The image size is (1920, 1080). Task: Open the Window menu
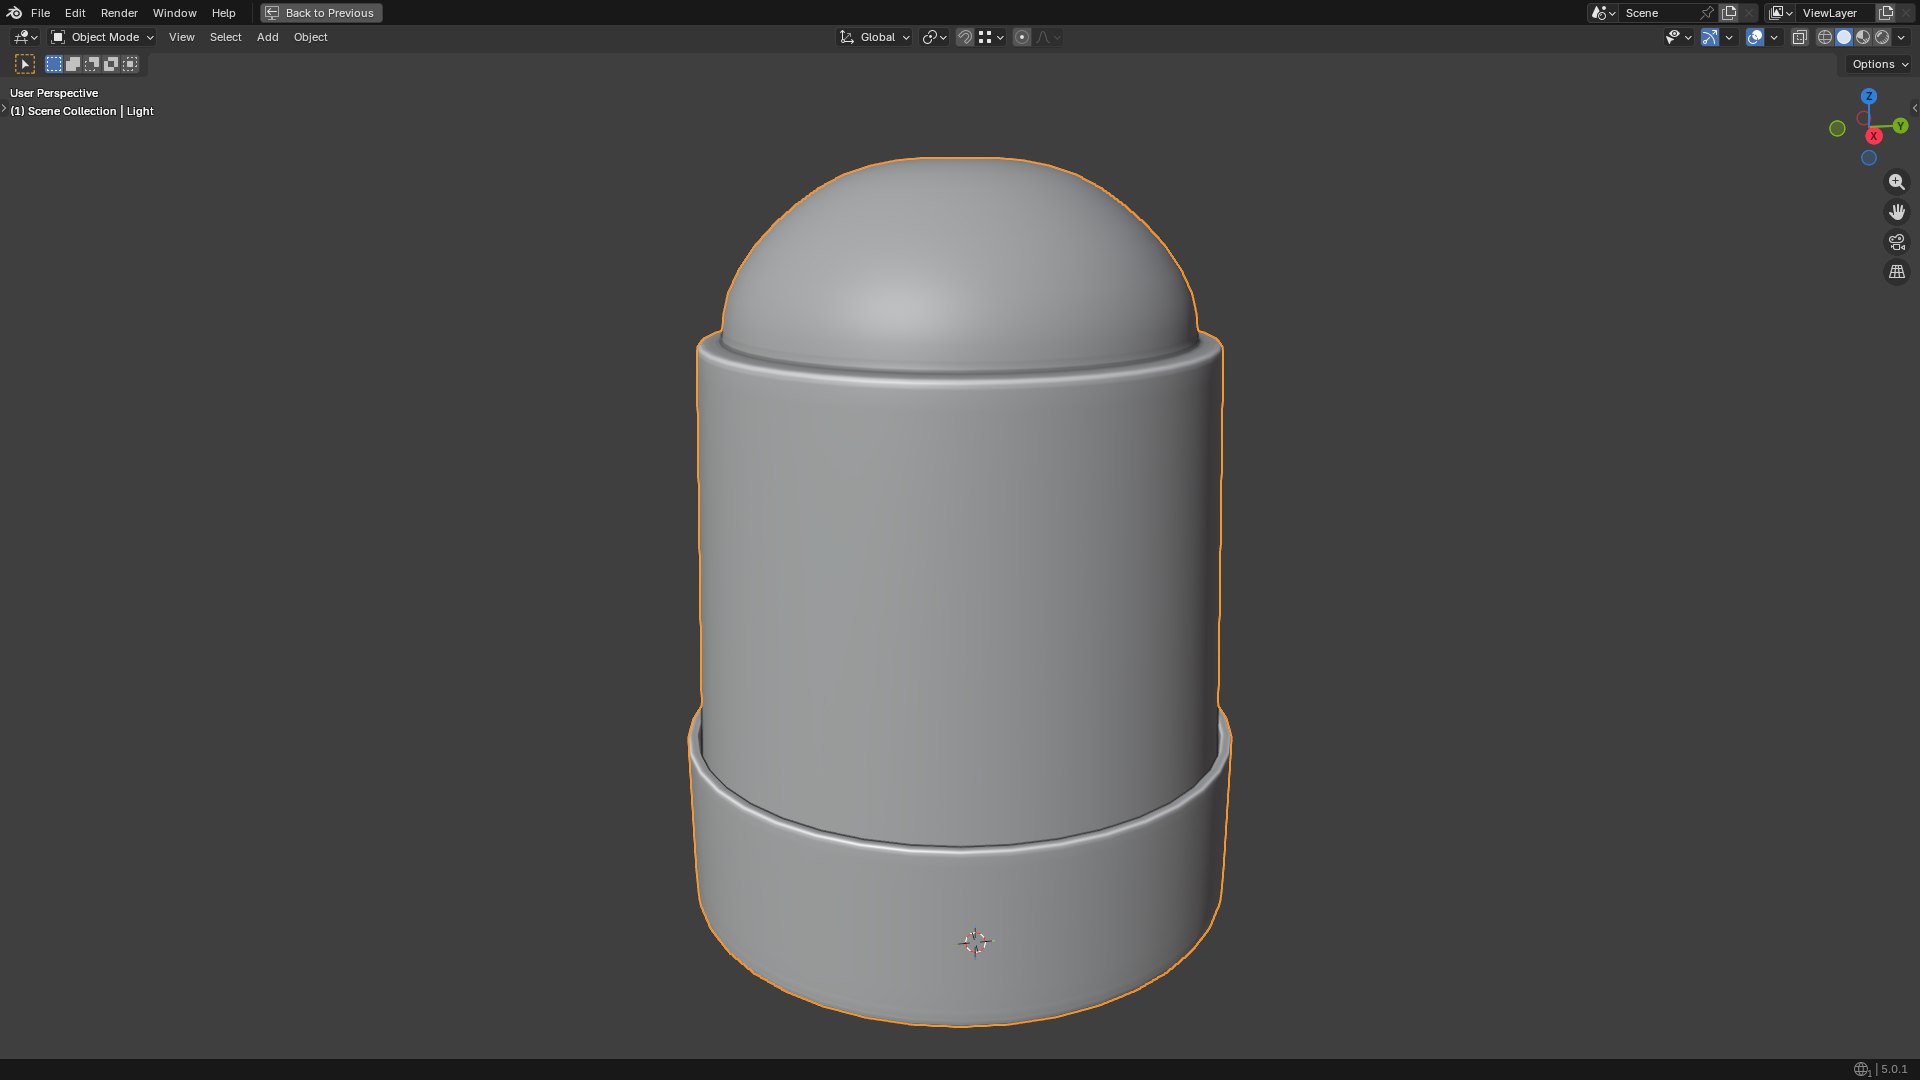(x=174, y=13)
